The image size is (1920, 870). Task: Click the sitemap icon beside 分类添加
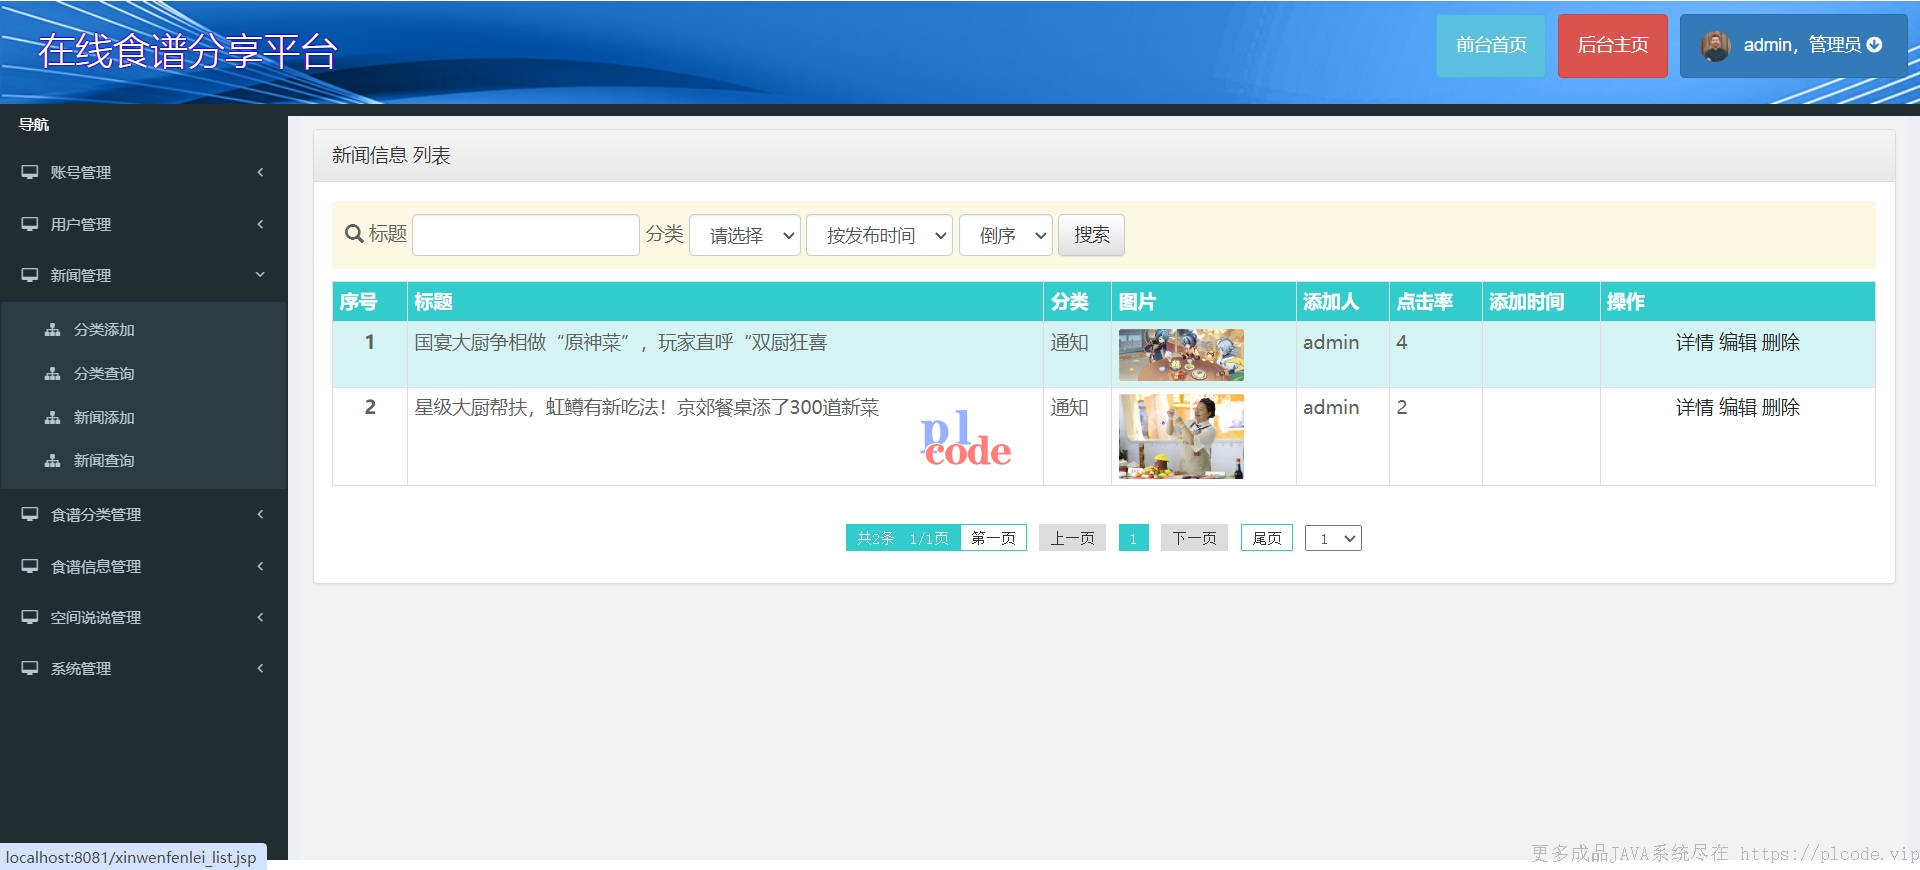pyautogui.click(x=53, y=329)
